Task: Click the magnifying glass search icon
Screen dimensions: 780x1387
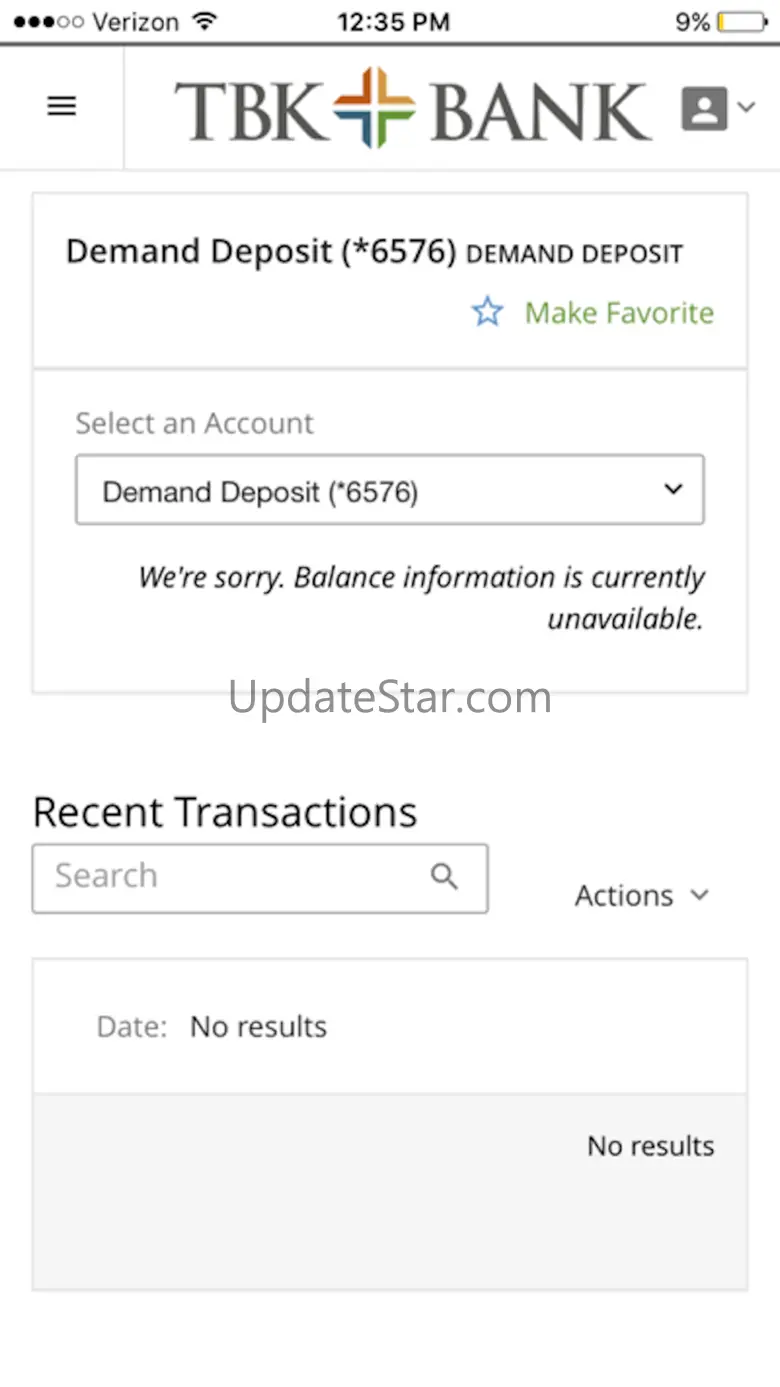Action: pos(444,877)
